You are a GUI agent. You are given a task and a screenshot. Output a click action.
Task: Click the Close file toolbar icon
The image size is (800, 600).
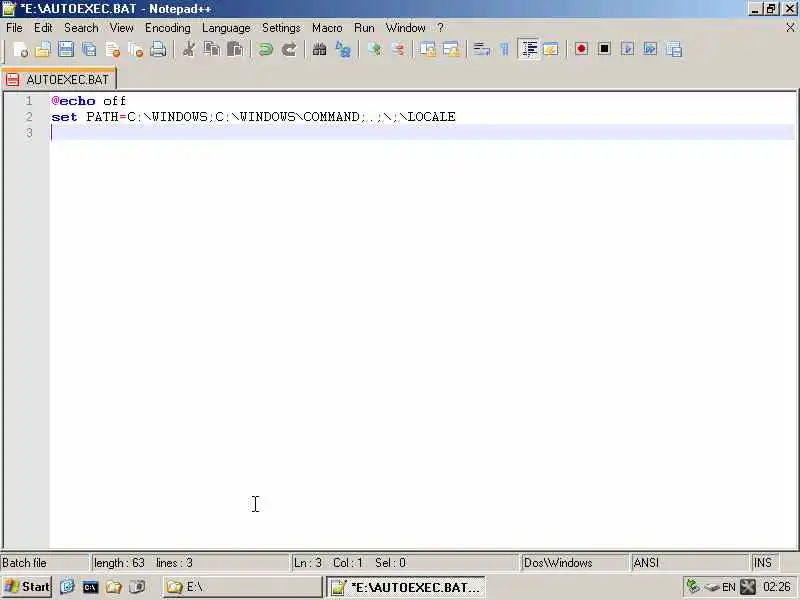[112, 49]
